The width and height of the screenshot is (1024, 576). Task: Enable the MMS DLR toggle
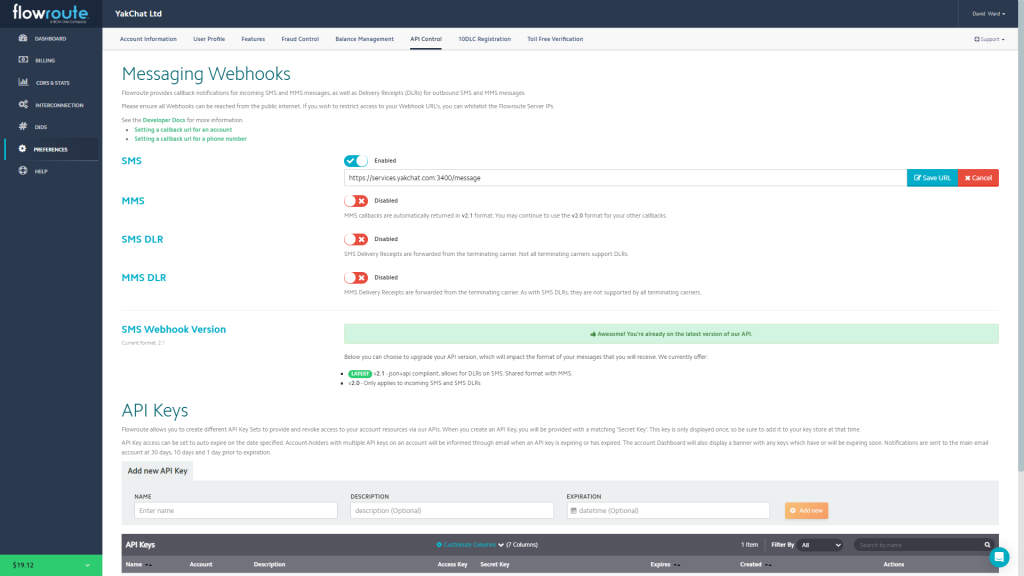coord(356,278)
